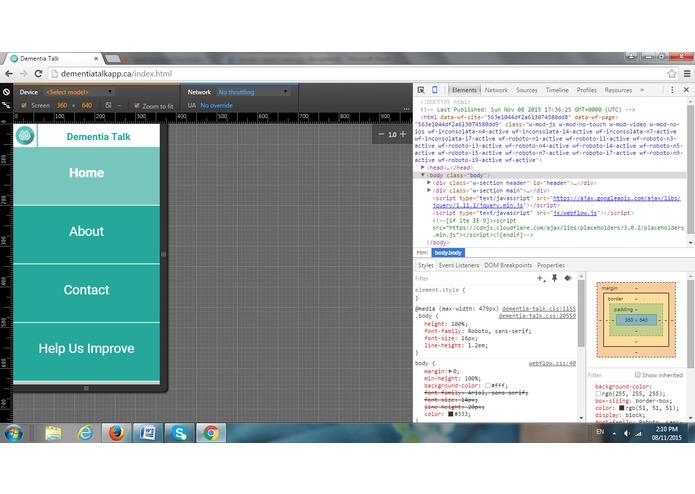Click the #fff background-color swatch
The width and height of the screenshot is (695, 494).
pyautogui.click(x=488, y=385)
